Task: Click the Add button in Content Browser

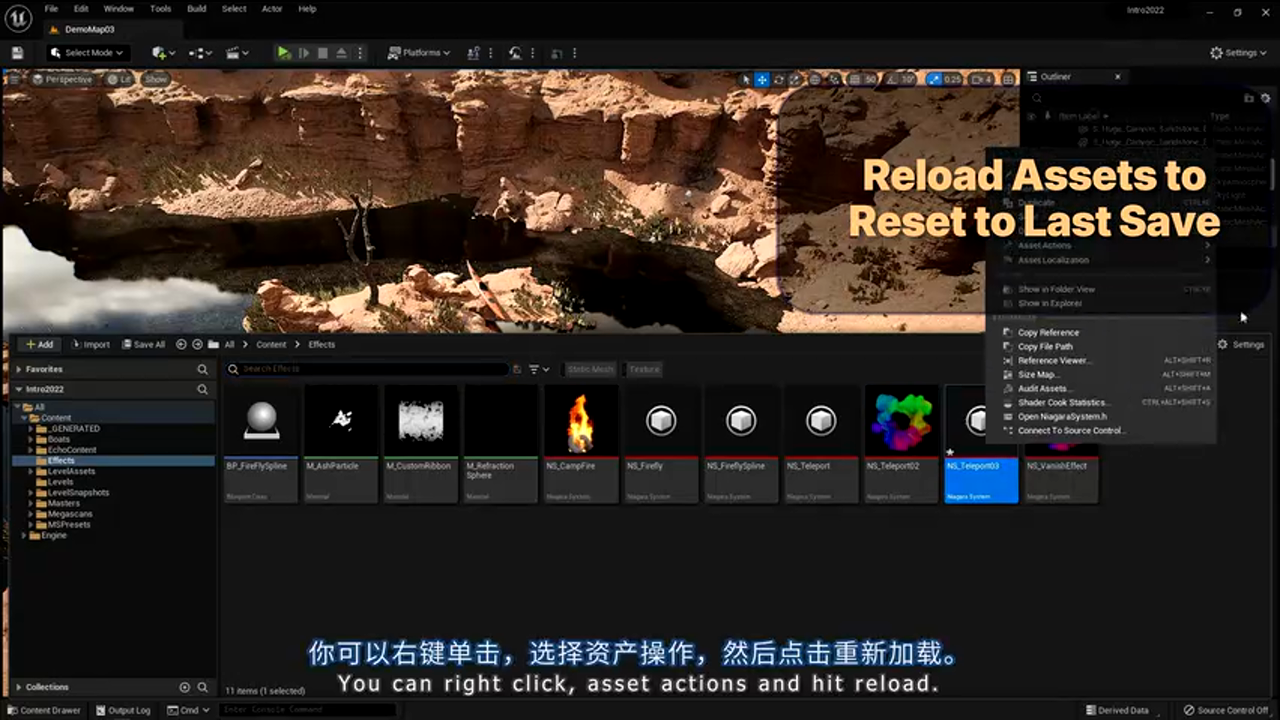Action: (39, 344)
